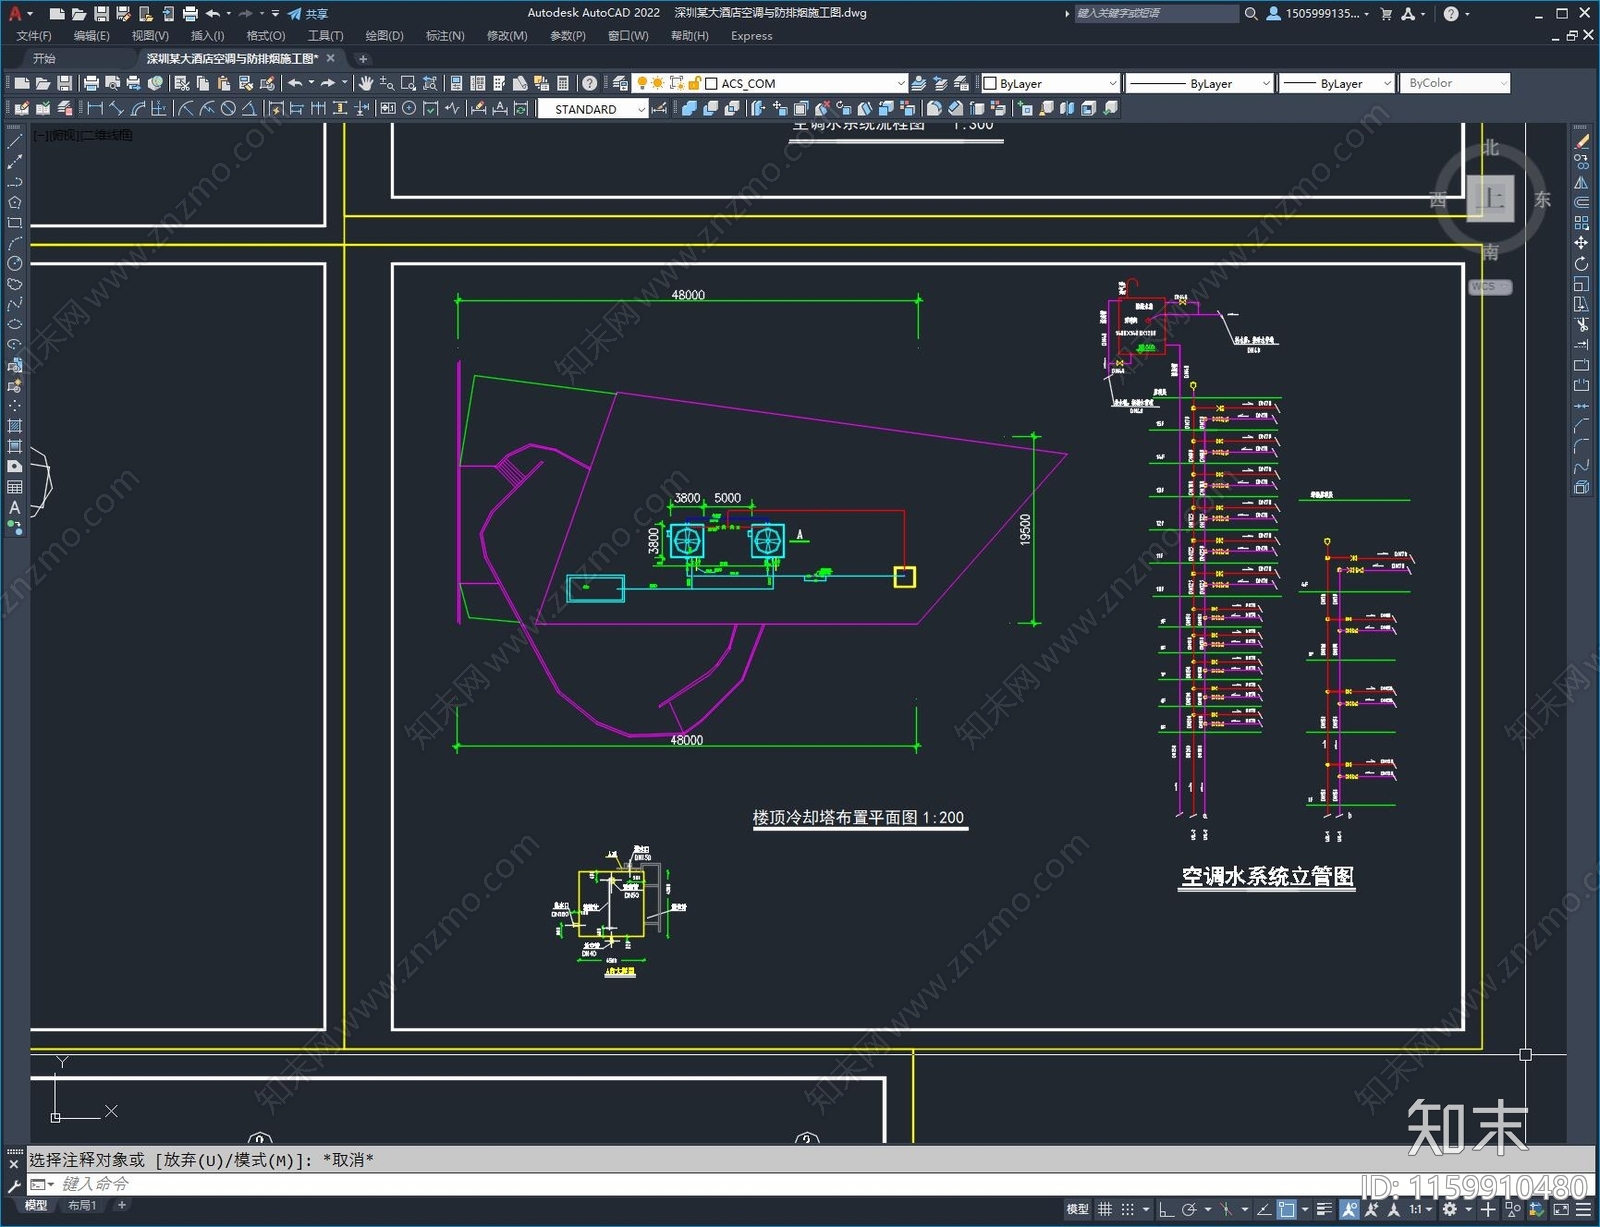Expand the ACS_COM layer dropdown
The height and width of the screenshot is (1227, 1600).
pyautogui.click(x=806, y=83)
